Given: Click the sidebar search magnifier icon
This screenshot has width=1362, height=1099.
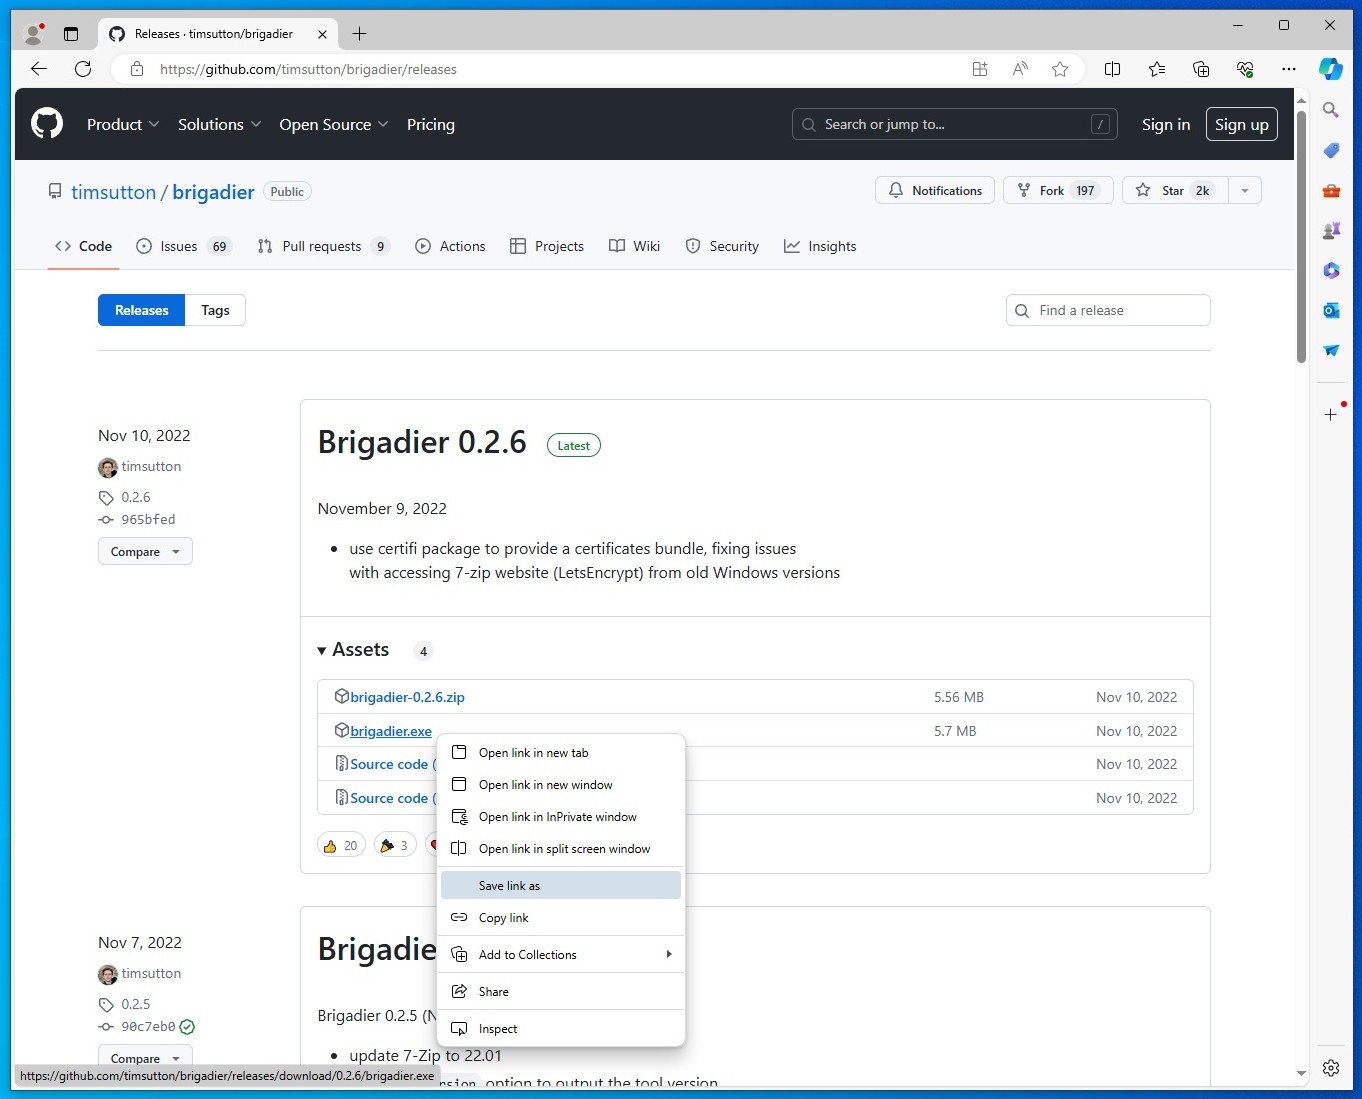Looking at the screenshot, I should click(x=1331, y=110).
